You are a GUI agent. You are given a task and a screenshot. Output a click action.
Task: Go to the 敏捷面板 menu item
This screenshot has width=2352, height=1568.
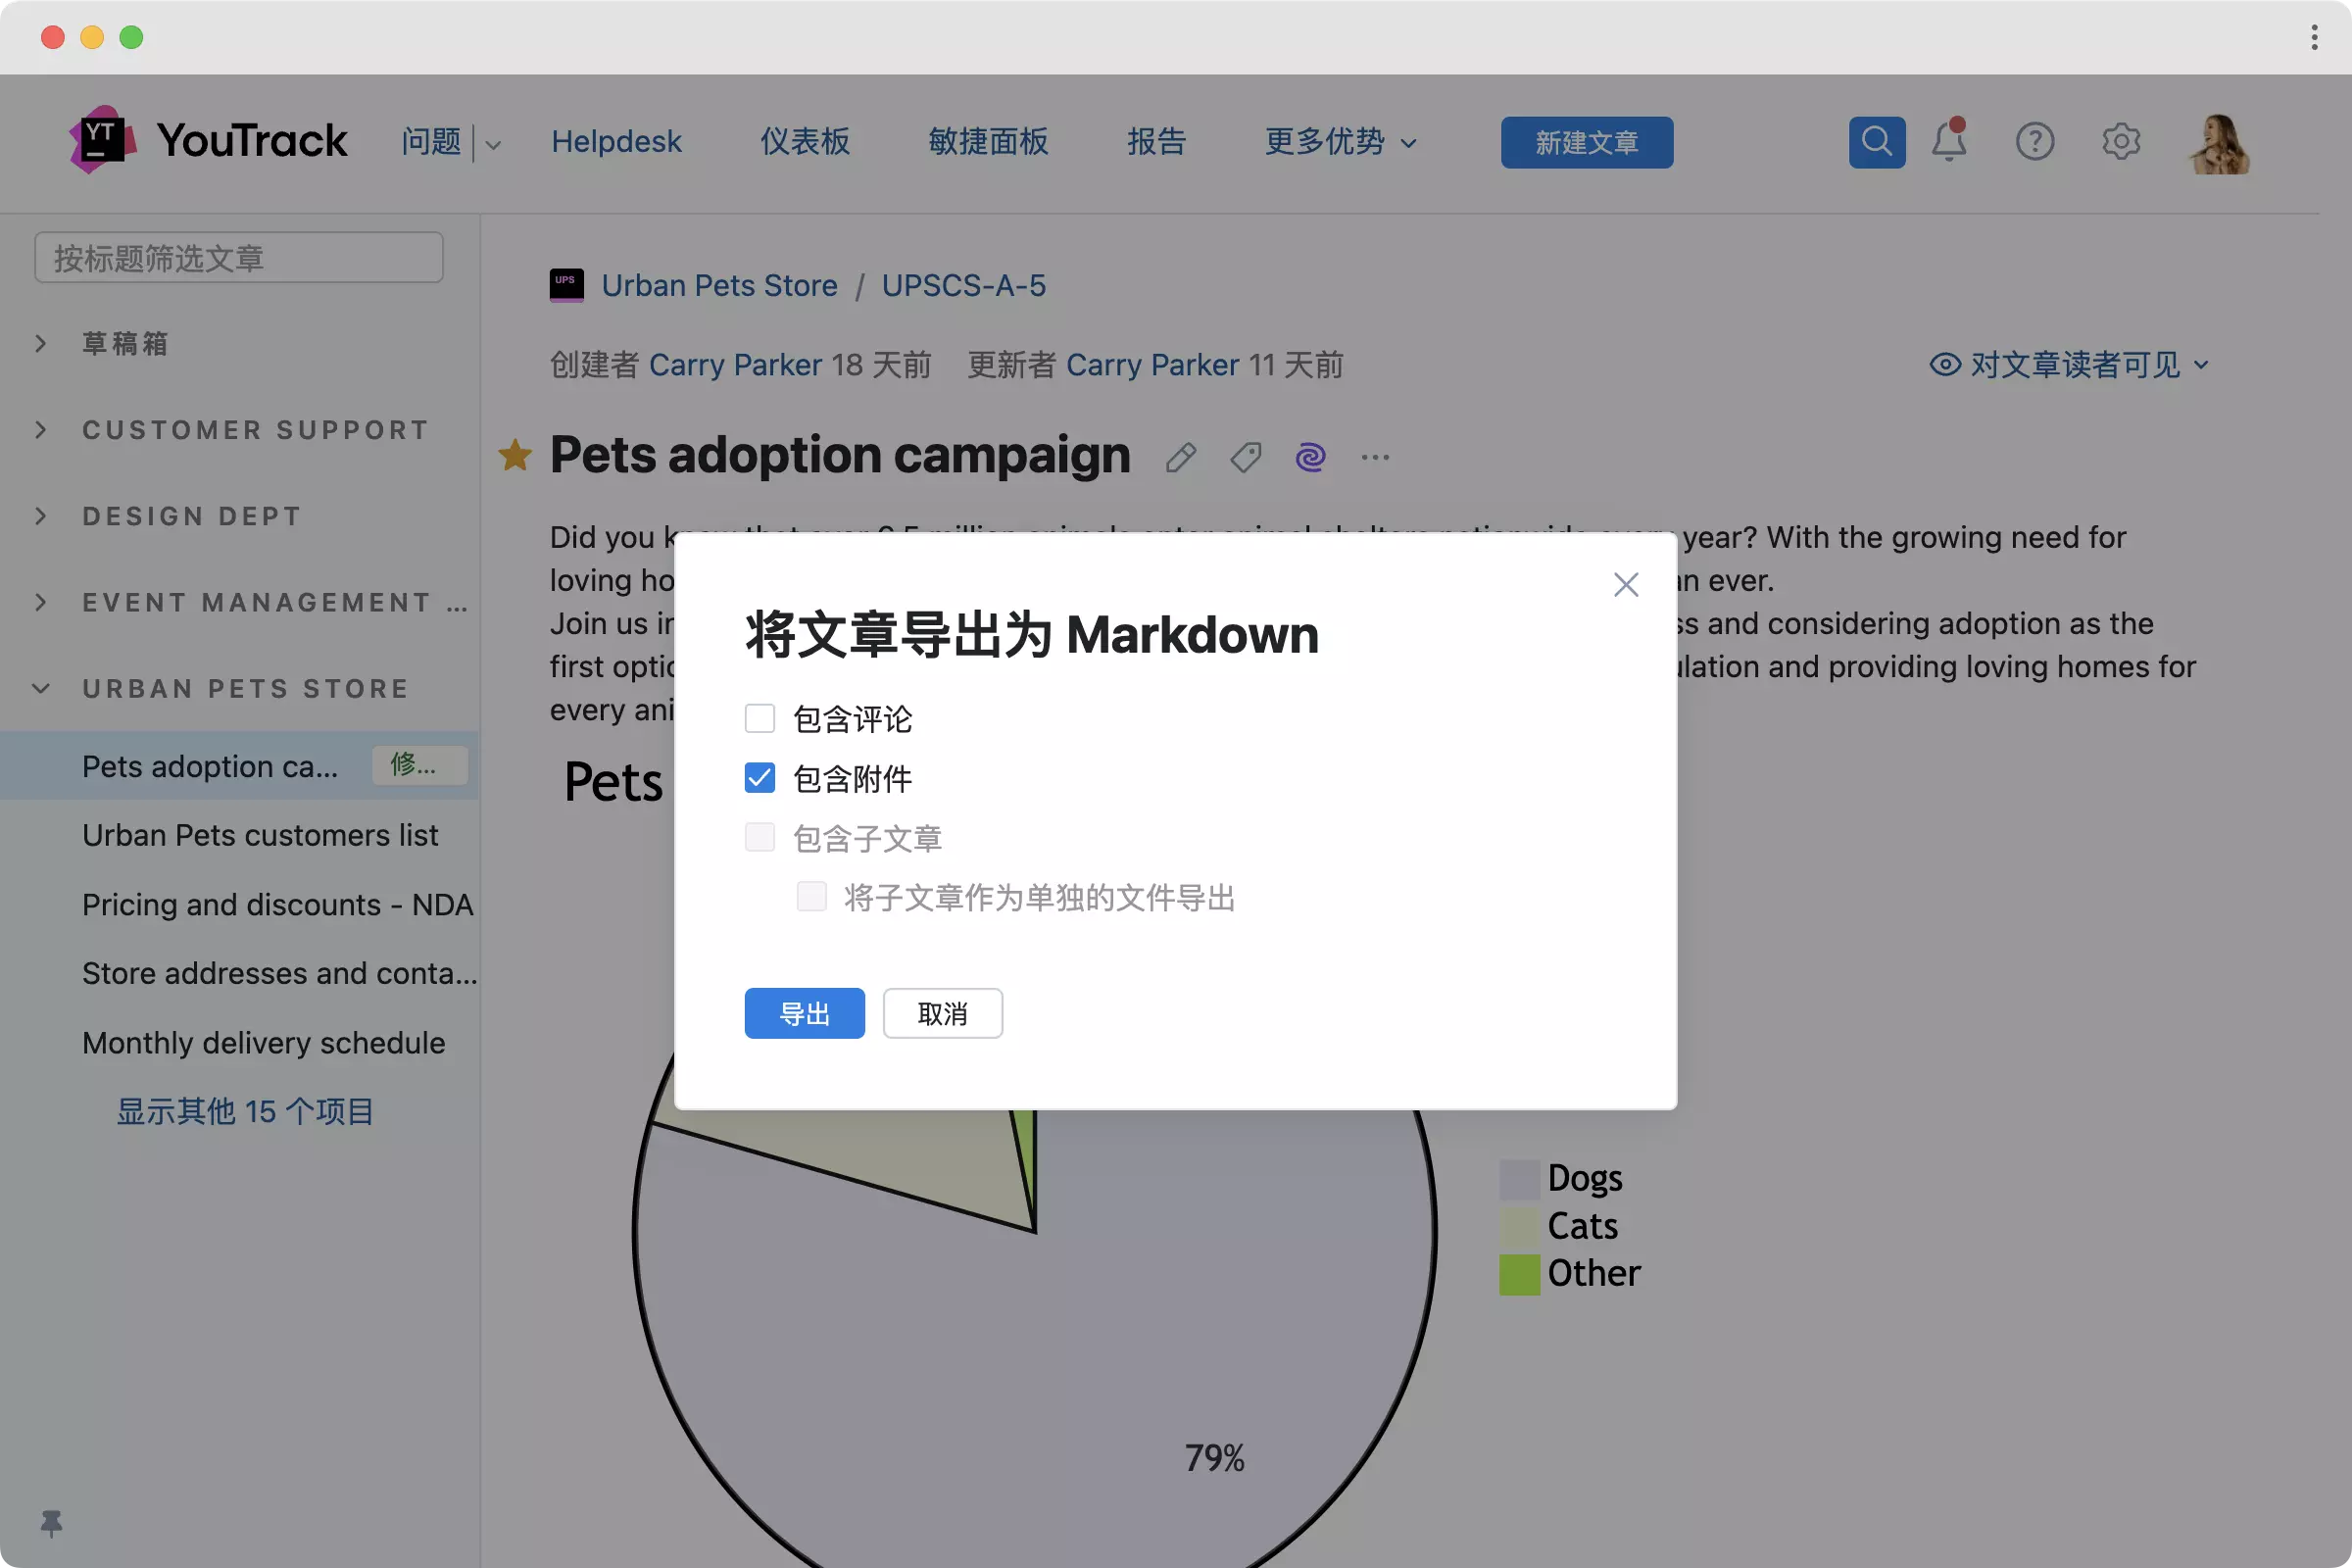[x=988, y=142]
